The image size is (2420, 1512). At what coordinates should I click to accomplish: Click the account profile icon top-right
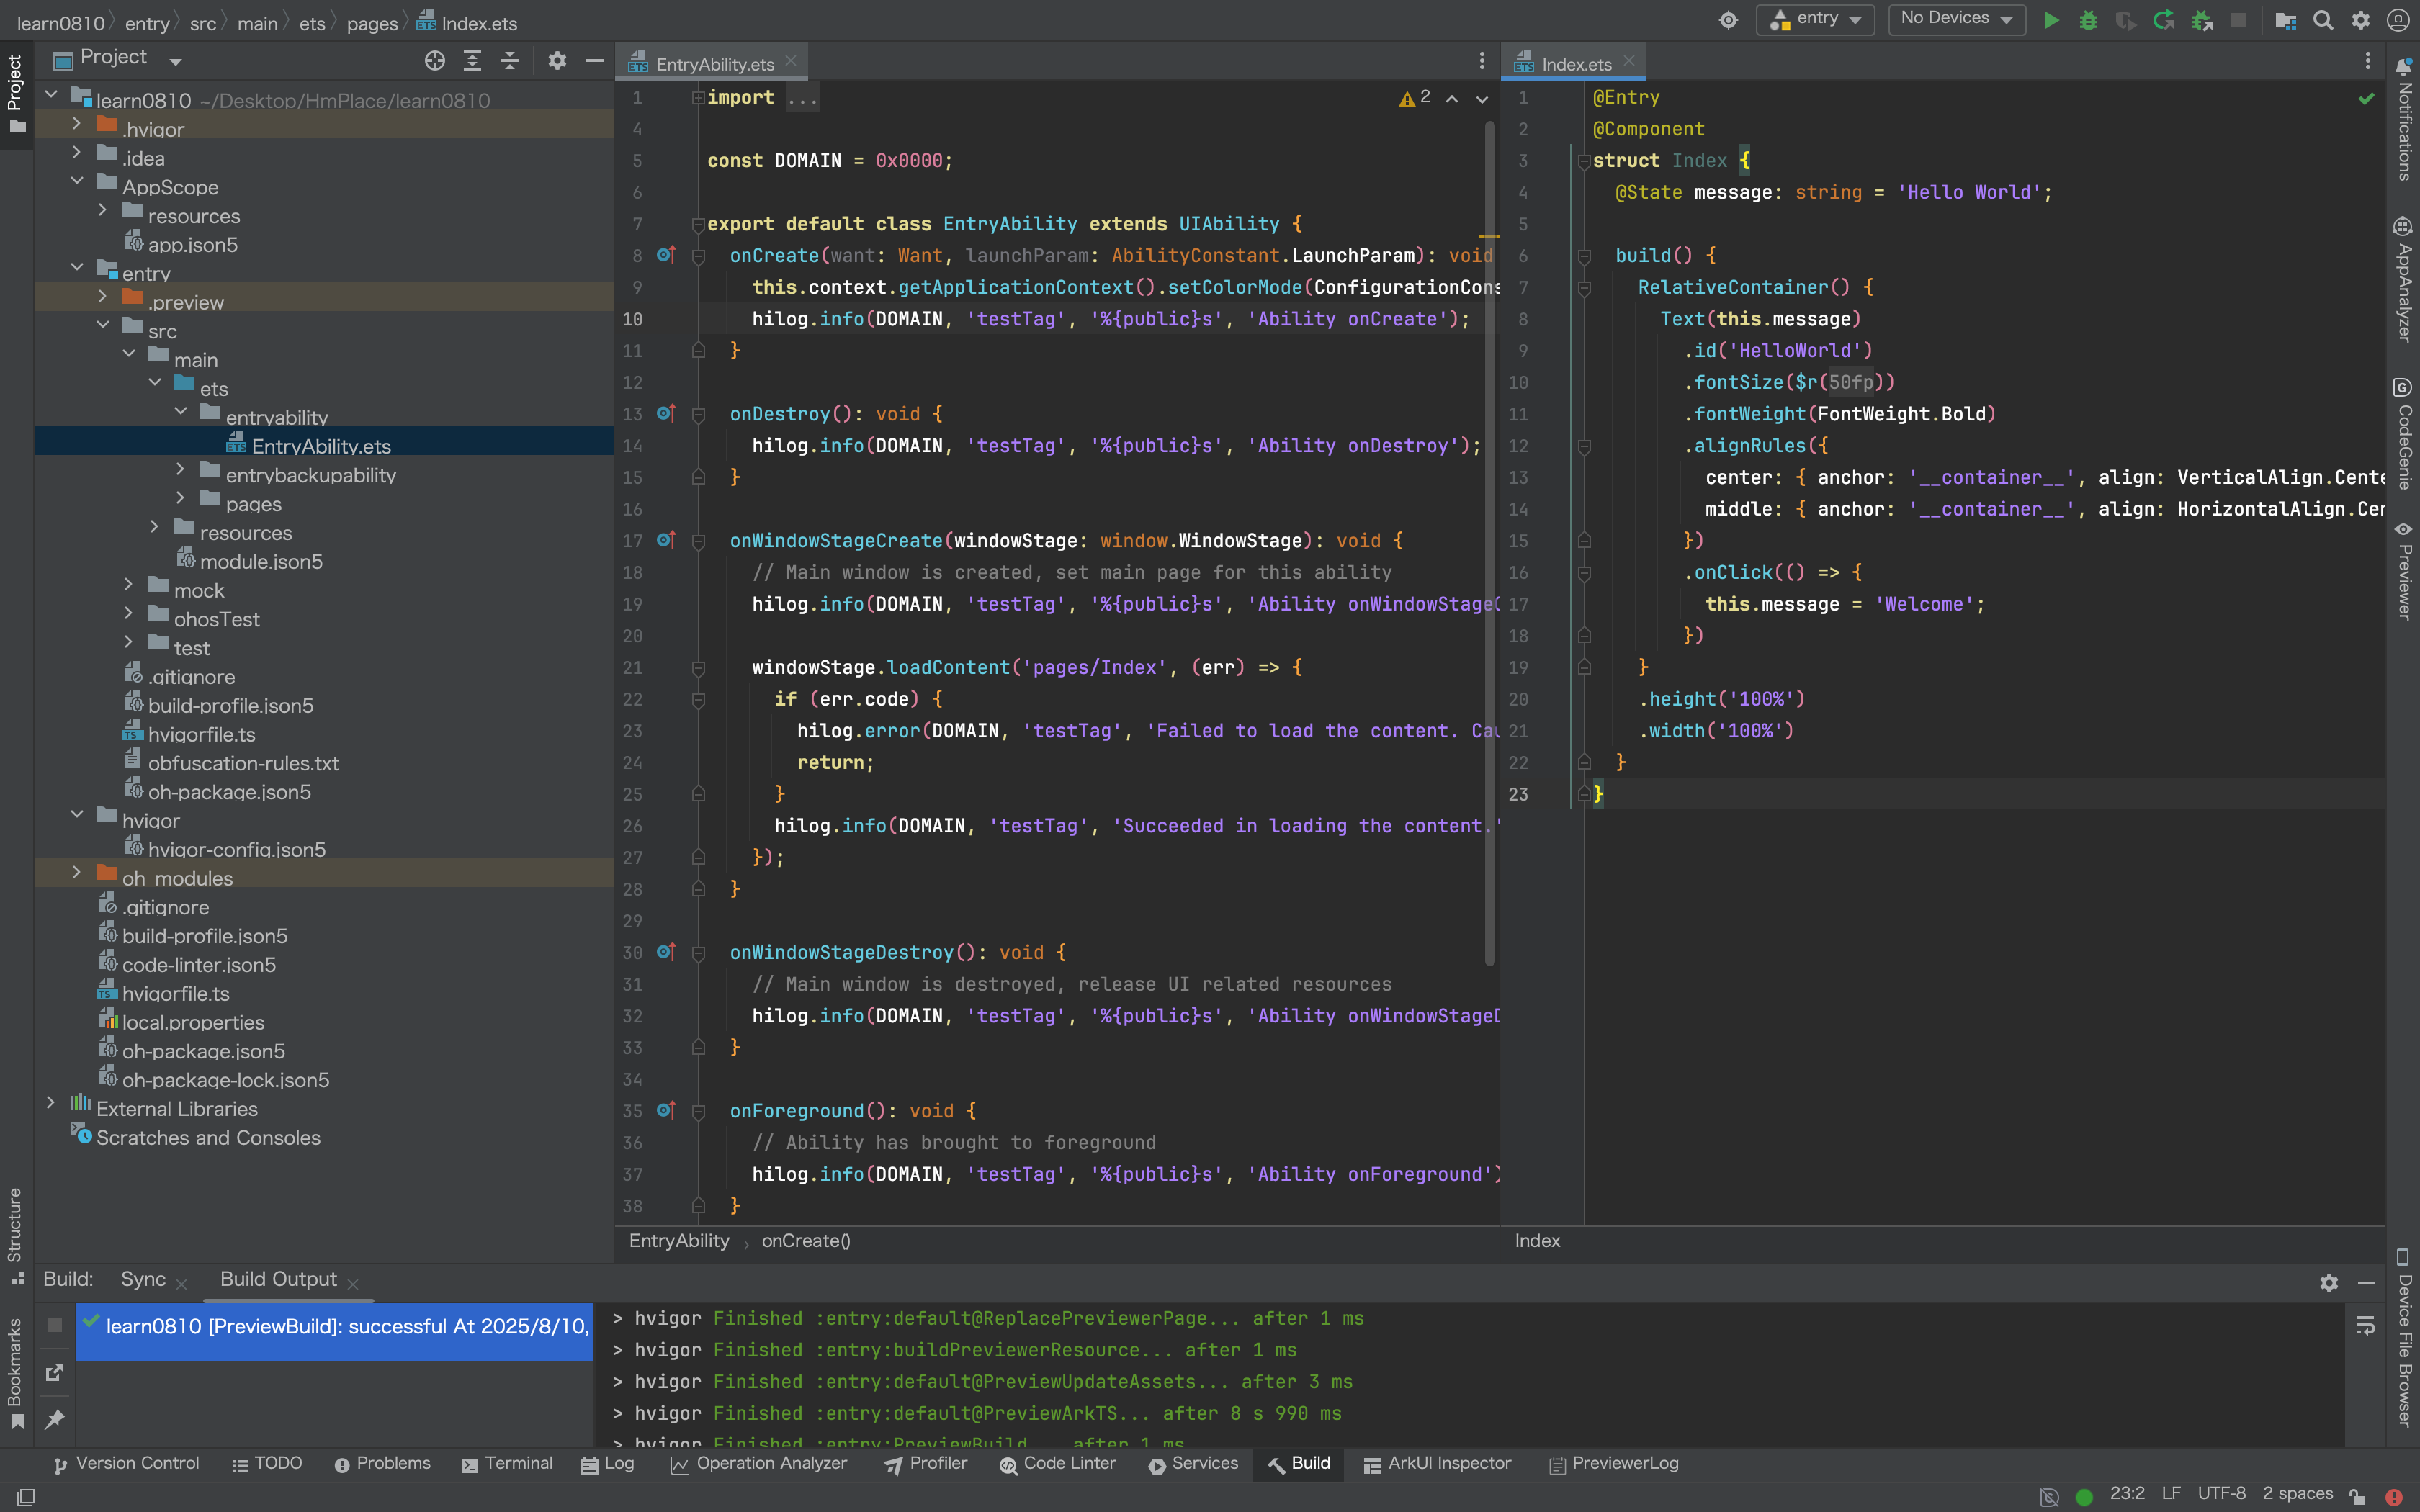coord(2397,20)
